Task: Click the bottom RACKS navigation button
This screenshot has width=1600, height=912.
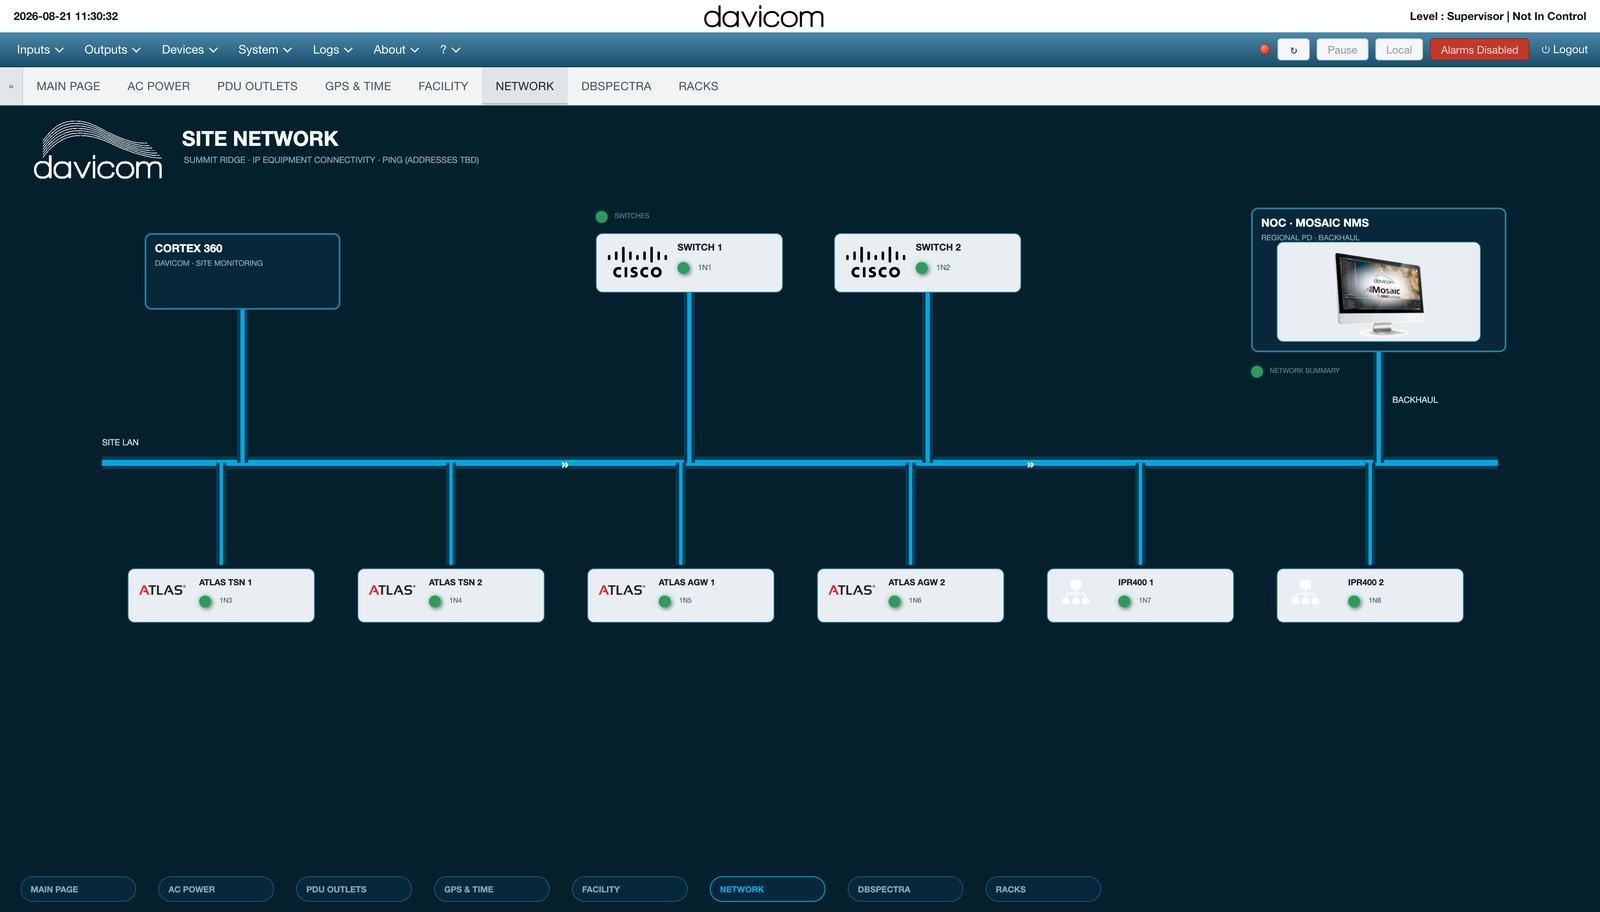Action: pos(1043,889)
